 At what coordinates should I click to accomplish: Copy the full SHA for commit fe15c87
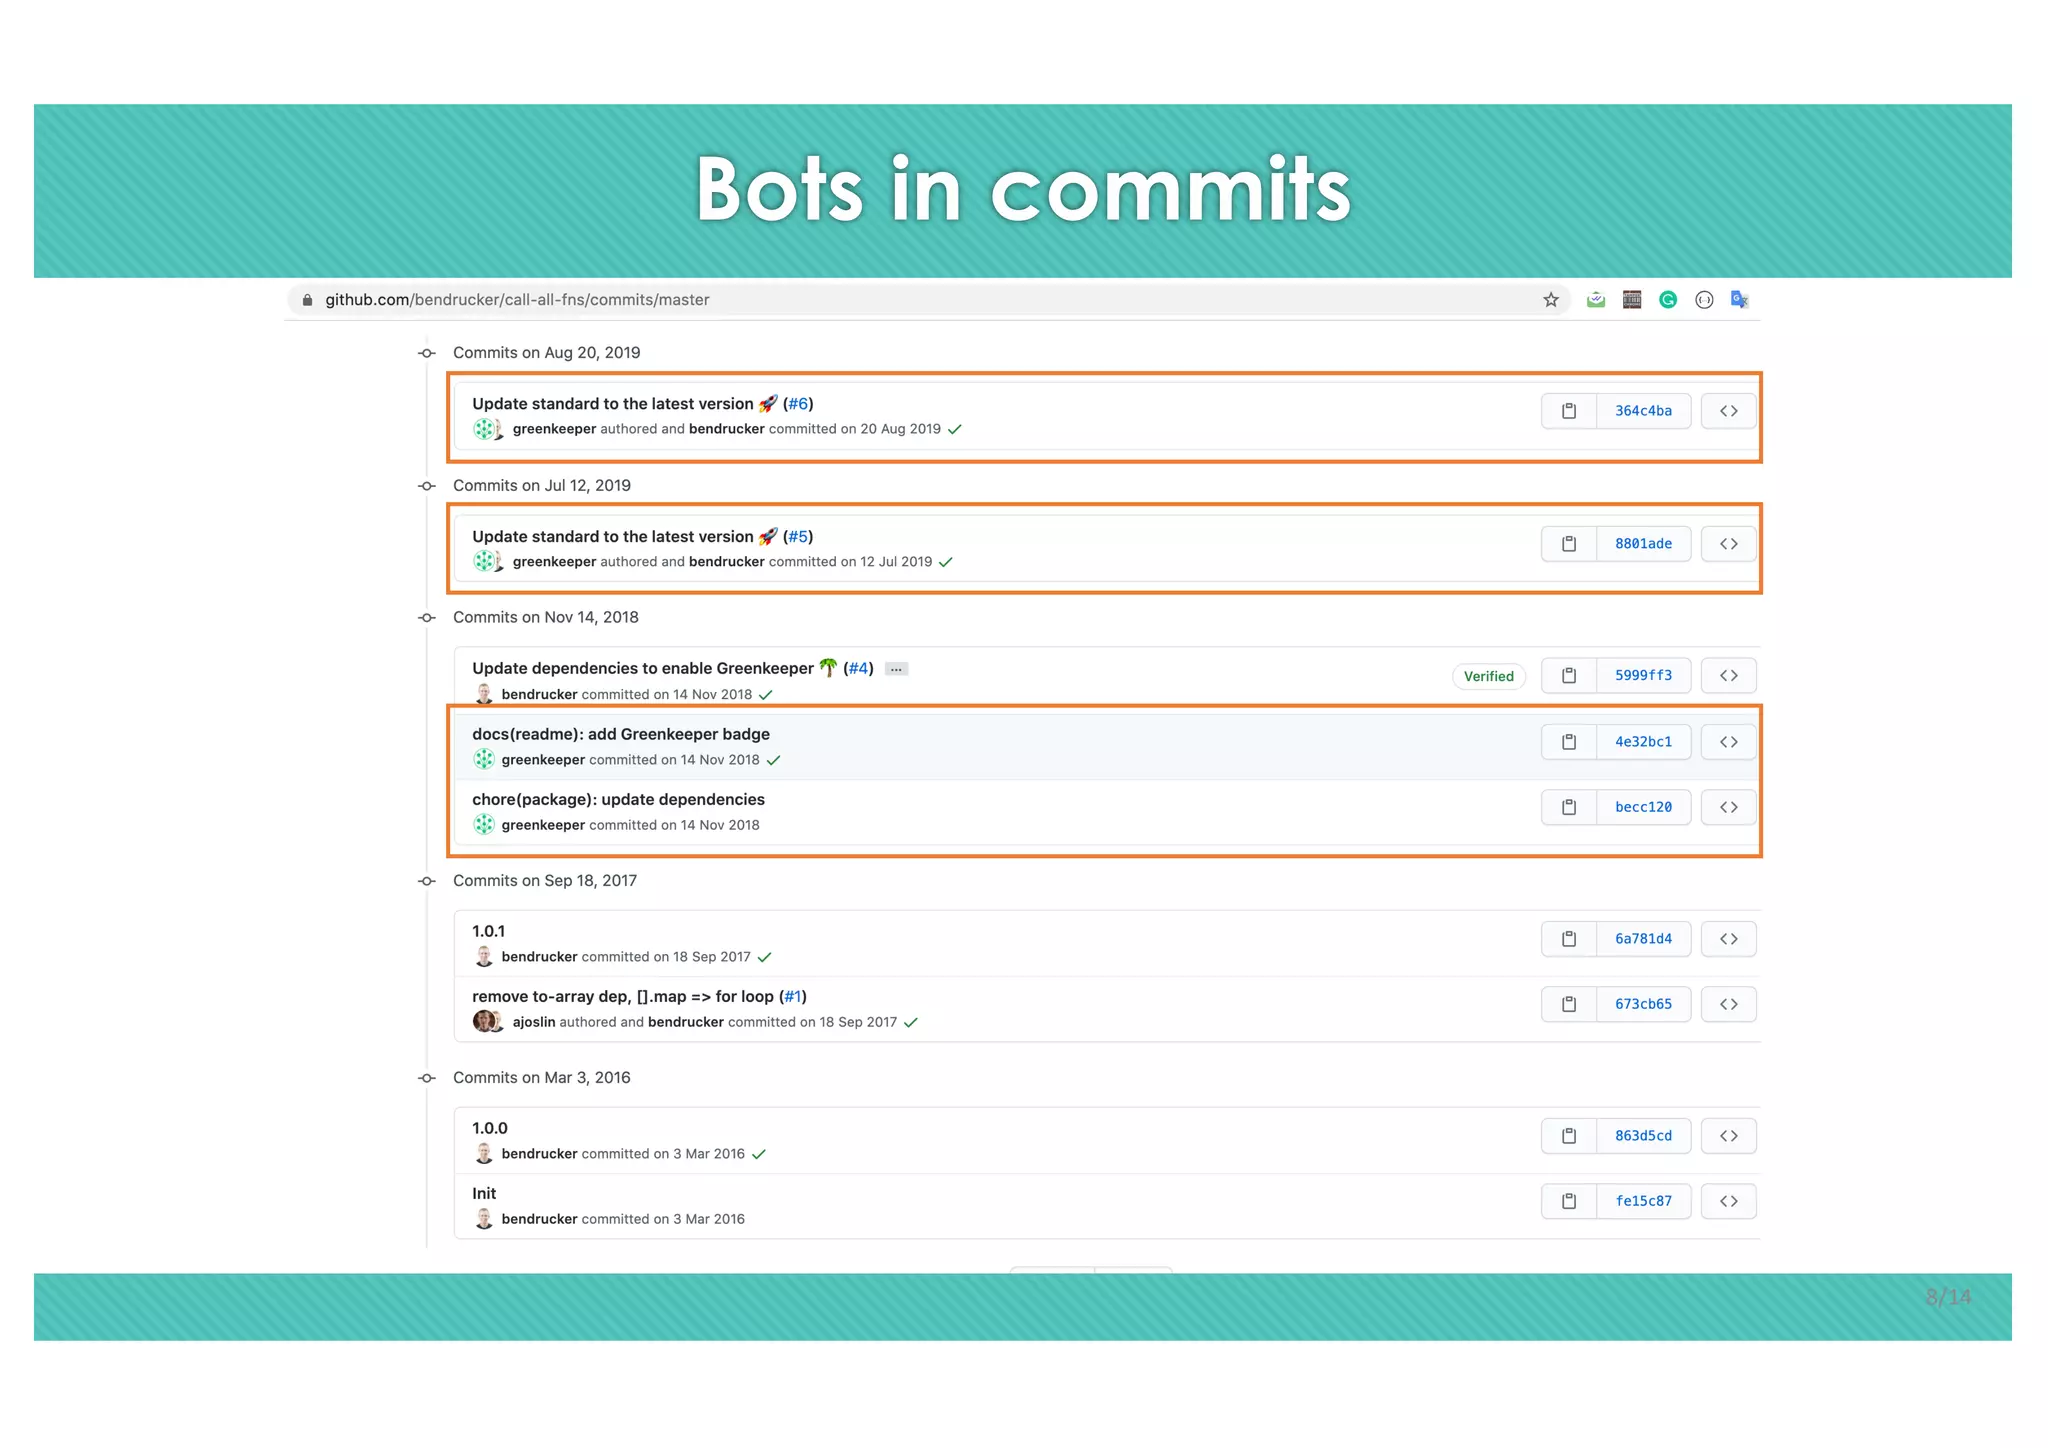tap(1568, 1201)
